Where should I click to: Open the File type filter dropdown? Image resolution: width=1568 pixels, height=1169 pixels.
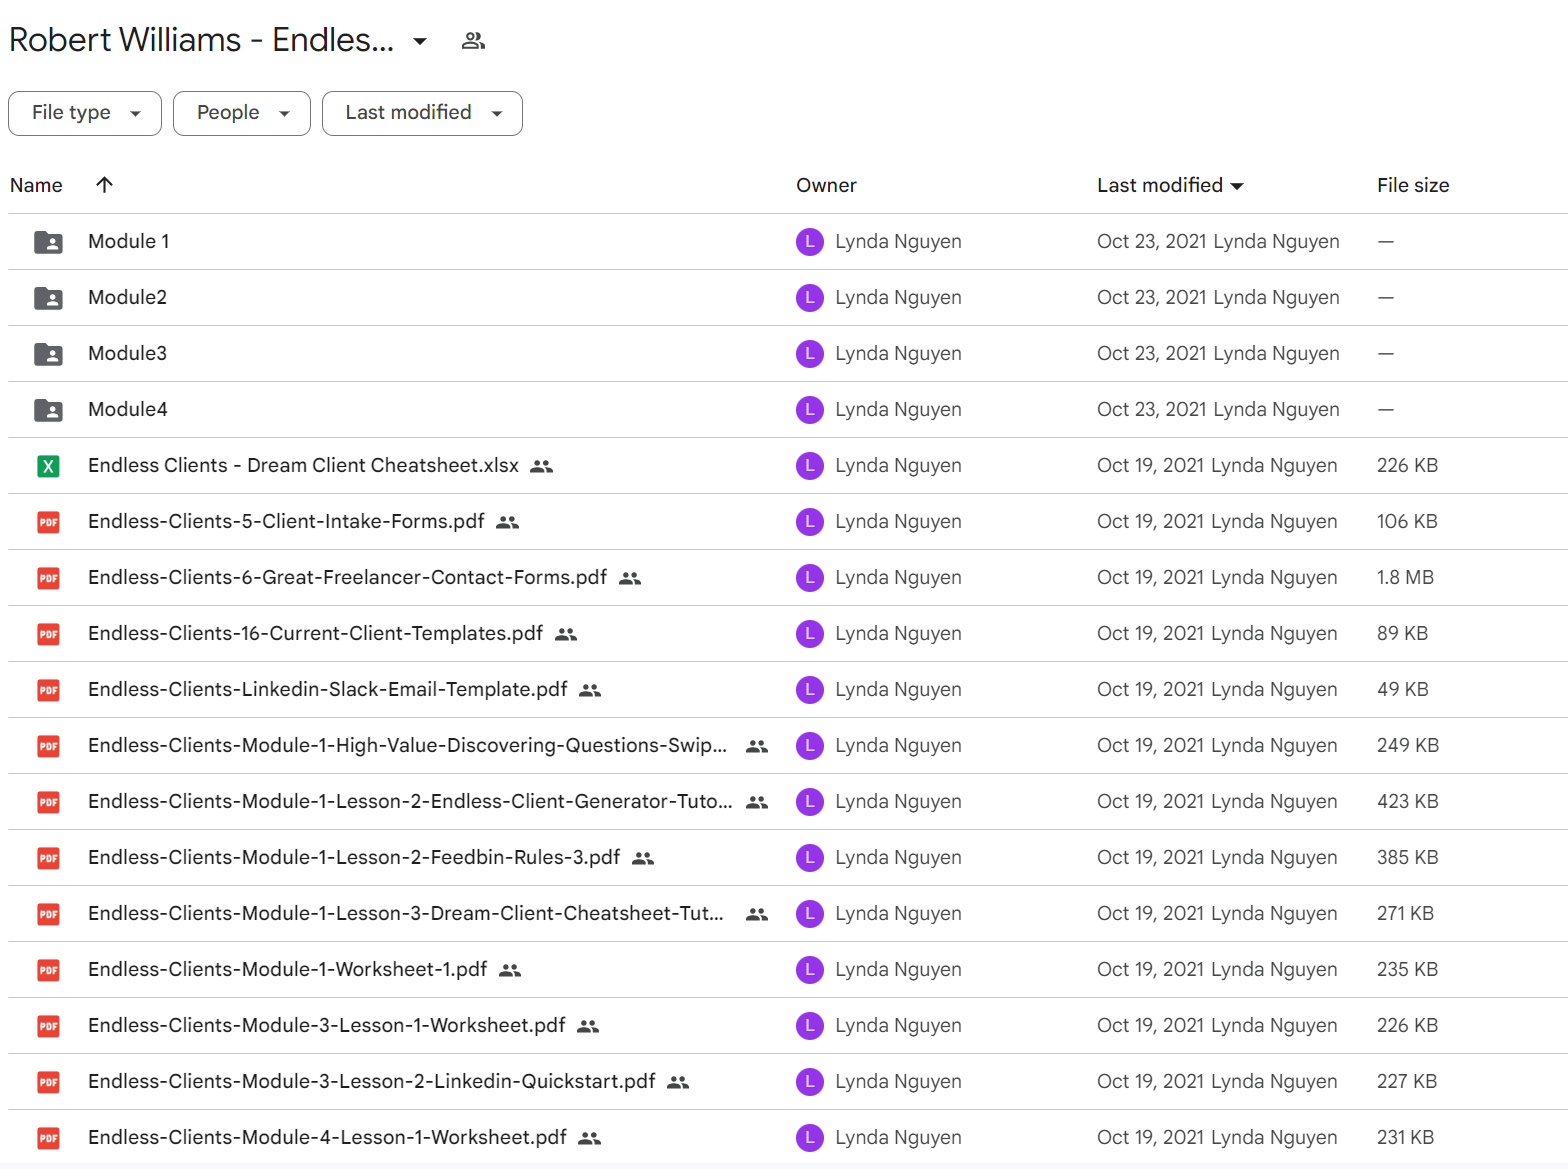point(85,113)
